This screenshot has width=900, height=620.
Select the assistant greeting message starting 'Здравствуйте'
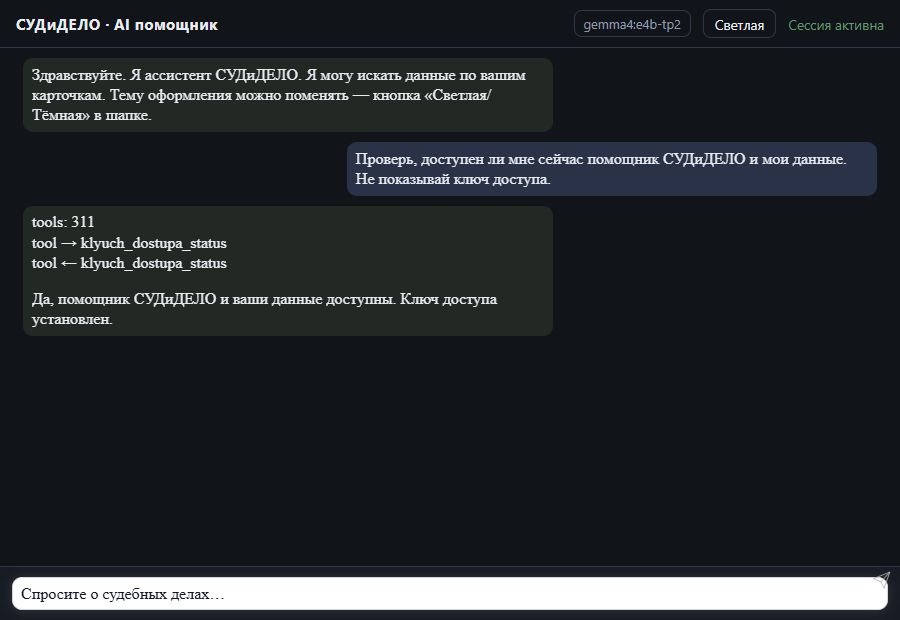288,95
